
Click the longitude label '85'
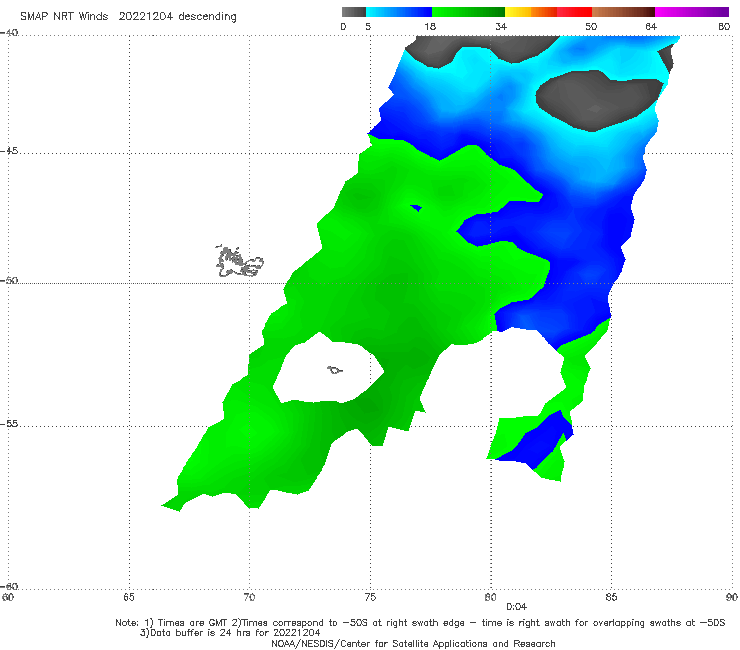[611, 597]
